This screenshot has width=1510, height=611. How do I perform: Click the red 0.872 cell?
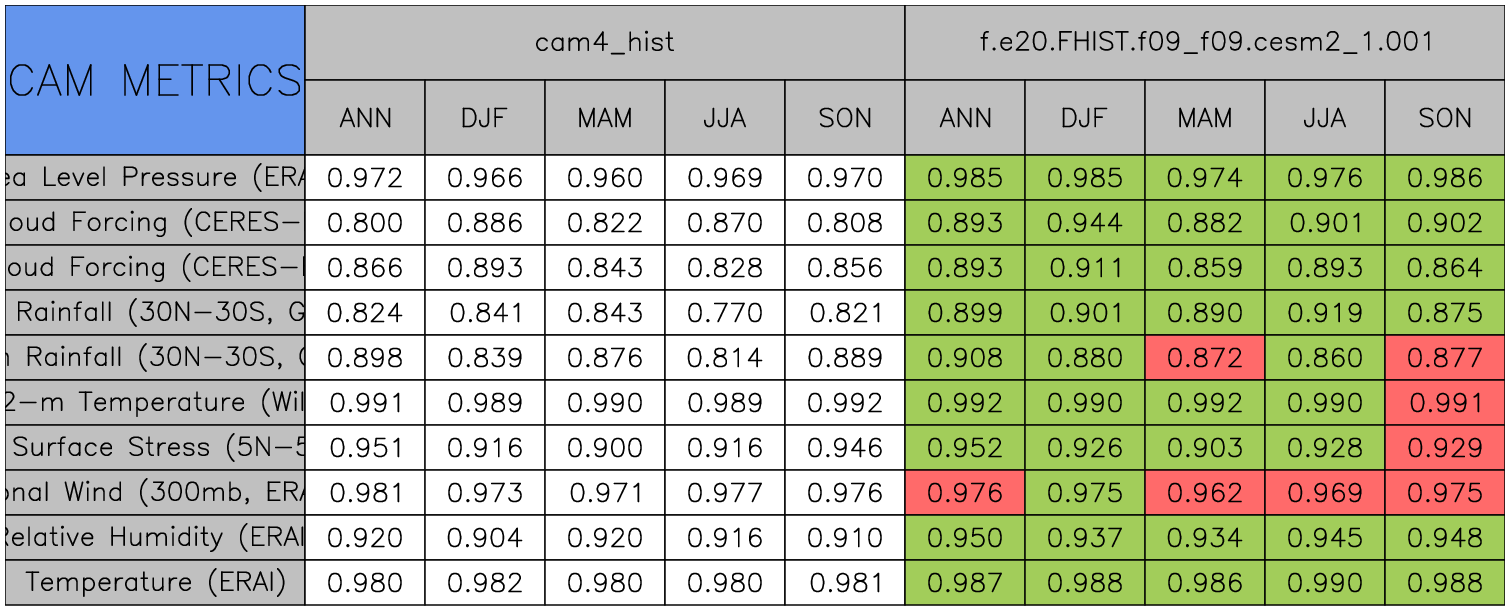click(x=1205, y=358)
